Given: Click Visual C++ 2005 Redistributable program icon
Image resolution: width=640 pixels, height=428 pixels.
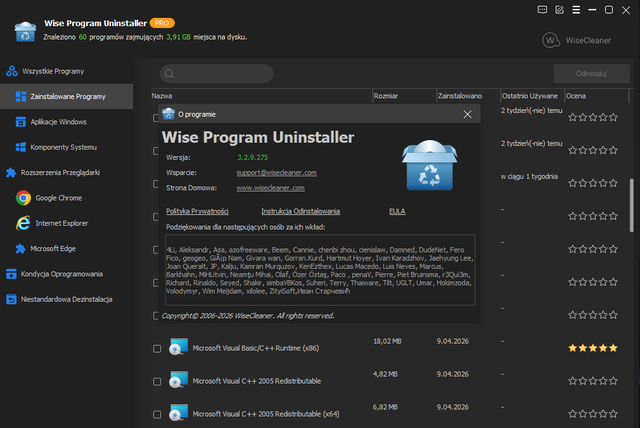Looking at the screenshot, I should (178, 379).
